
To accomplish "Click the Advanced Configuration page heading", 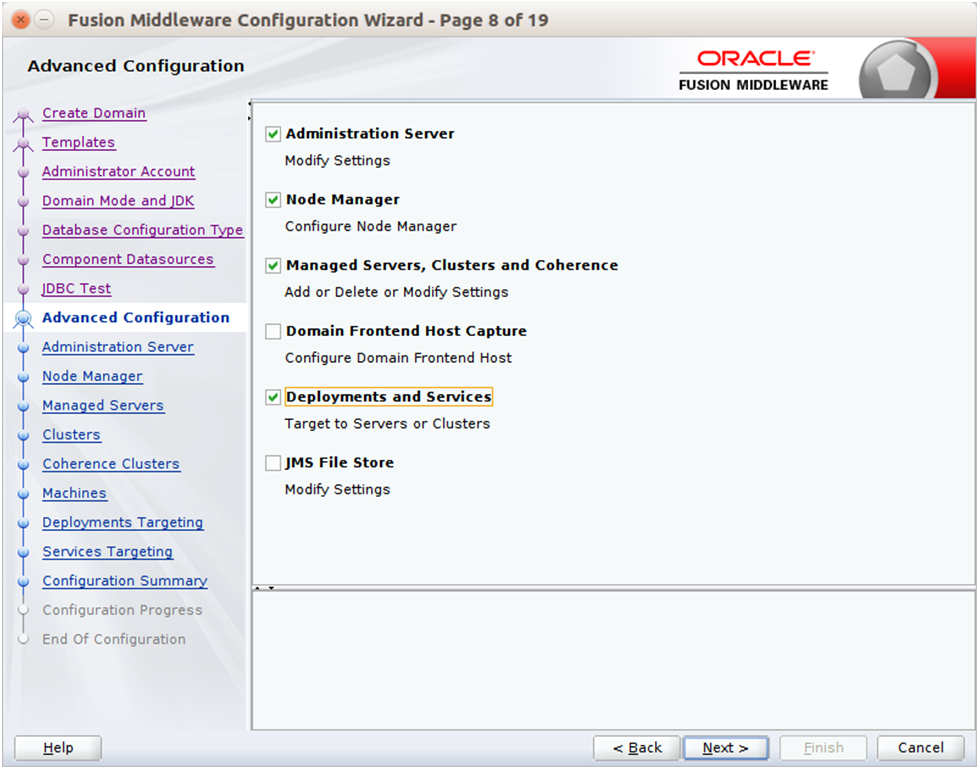I will tap(135, 66).
